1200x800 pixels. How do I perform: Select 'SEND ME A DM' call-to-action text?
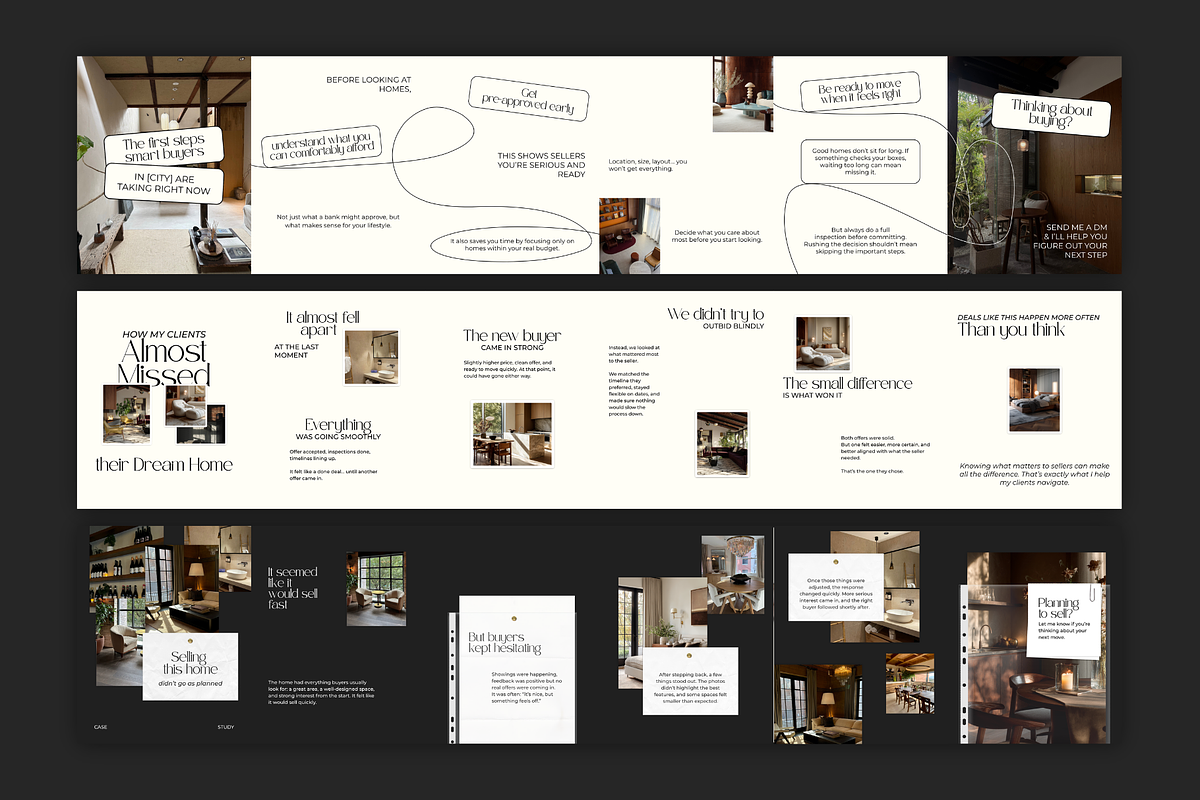[x=1070, y=243]
